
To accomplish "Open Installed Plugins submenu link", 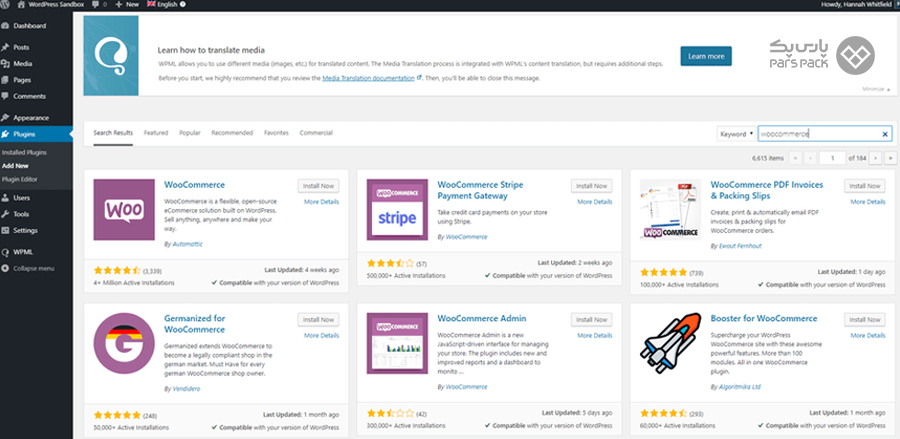I will pos(24,153).
